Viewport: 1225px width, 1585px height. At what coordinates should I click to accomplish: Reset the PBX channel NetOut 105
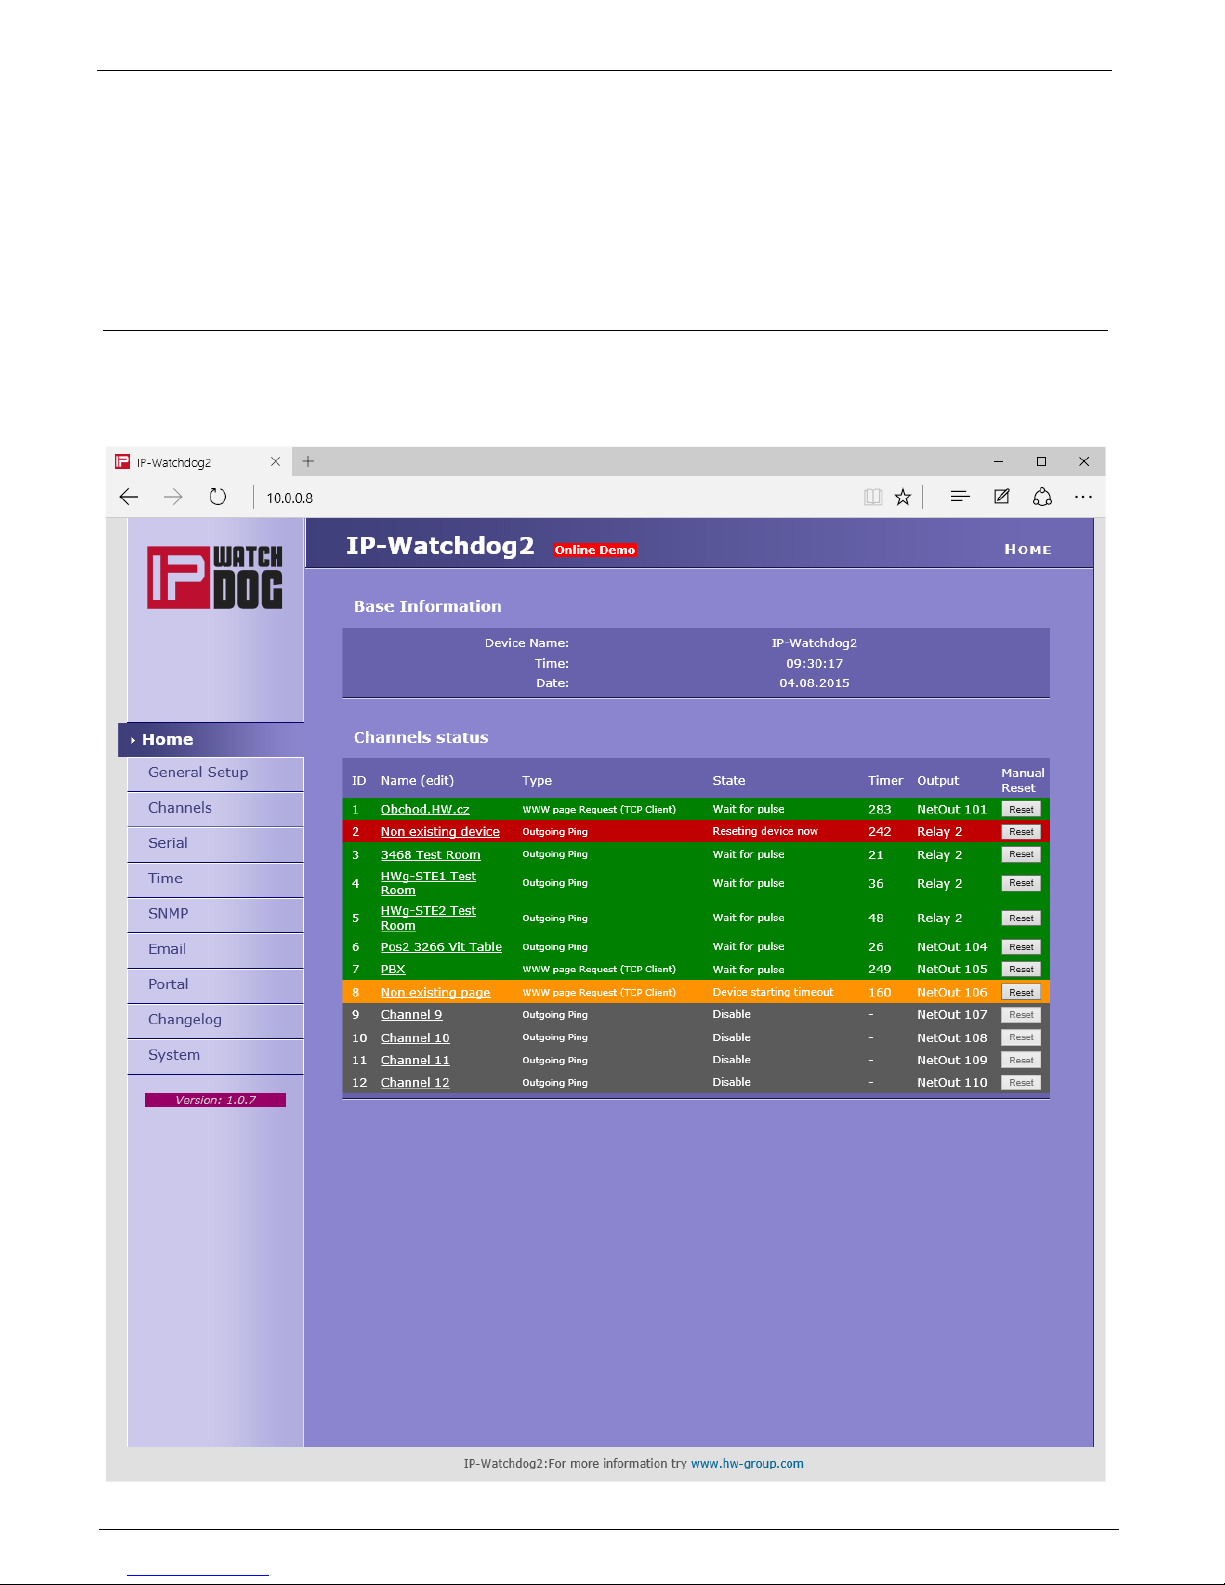(1021, 970)
